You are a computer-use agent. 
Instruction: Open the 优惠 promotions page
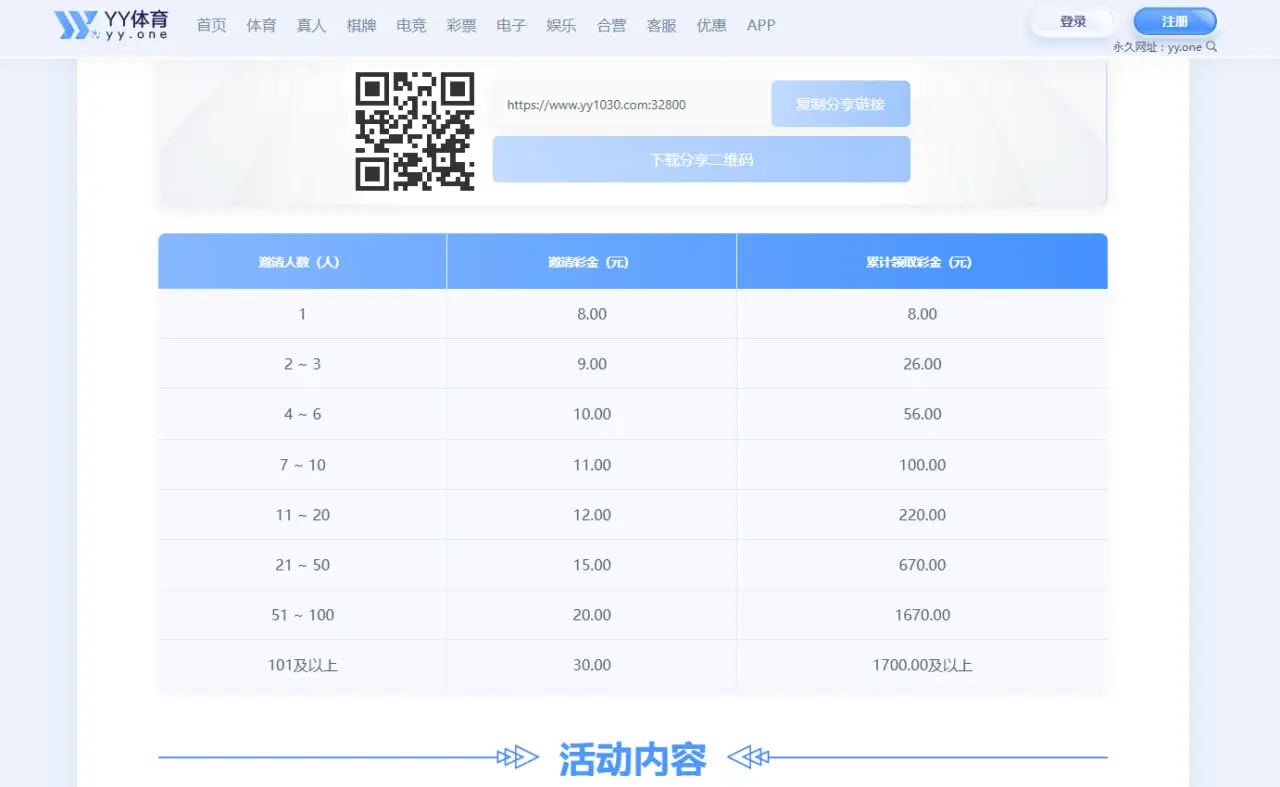(x=711, y=26)
